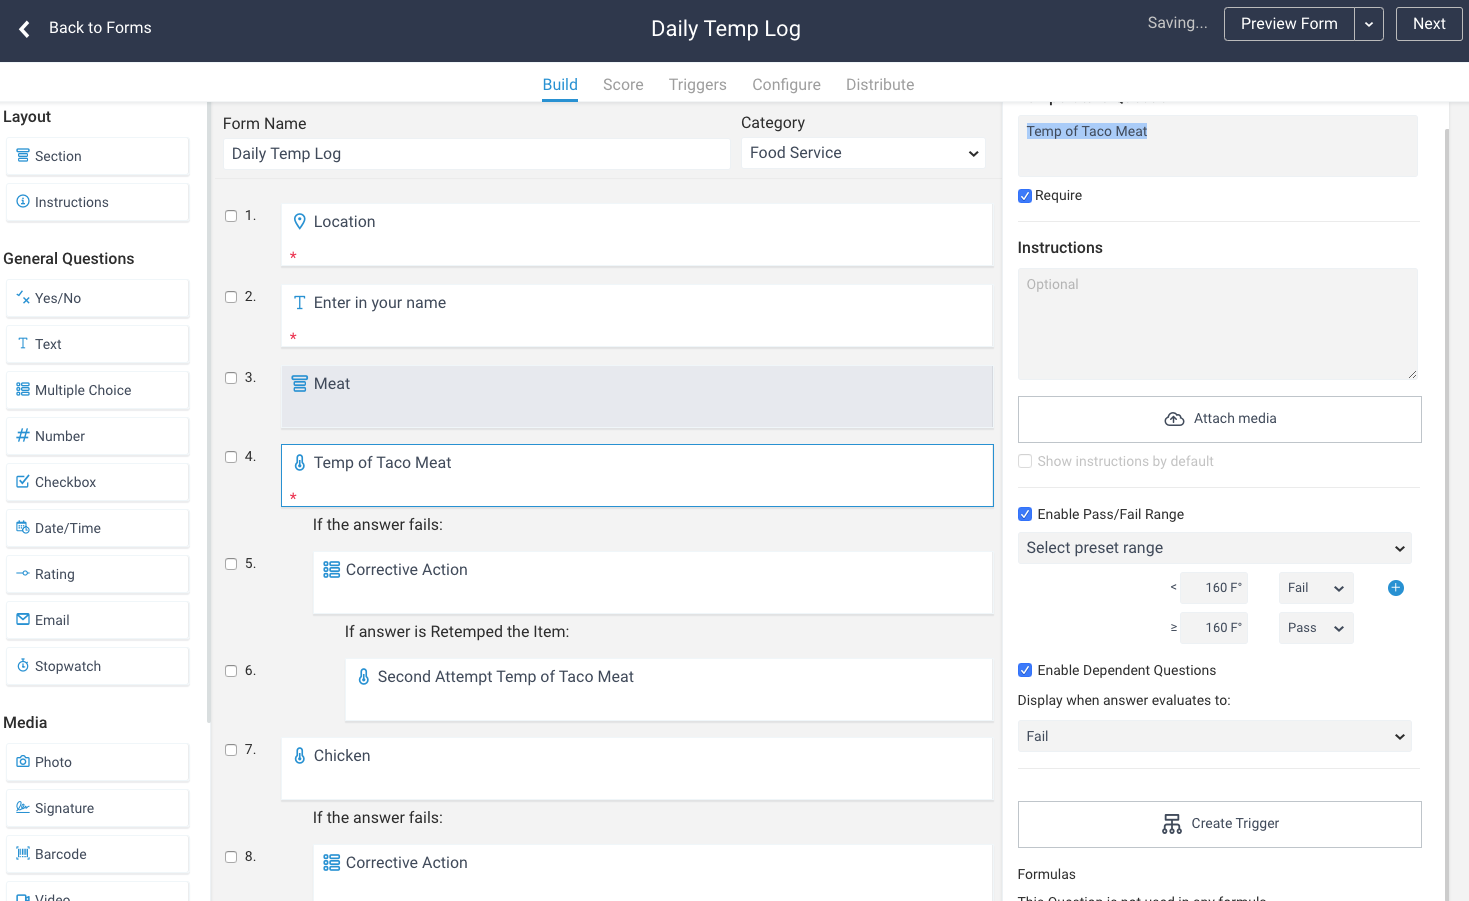The height and width of the screenshot is (901, 1469).
Task: Toggle Enable Pass/Fail Range checkbox
Action: [x=1025, y=514]
